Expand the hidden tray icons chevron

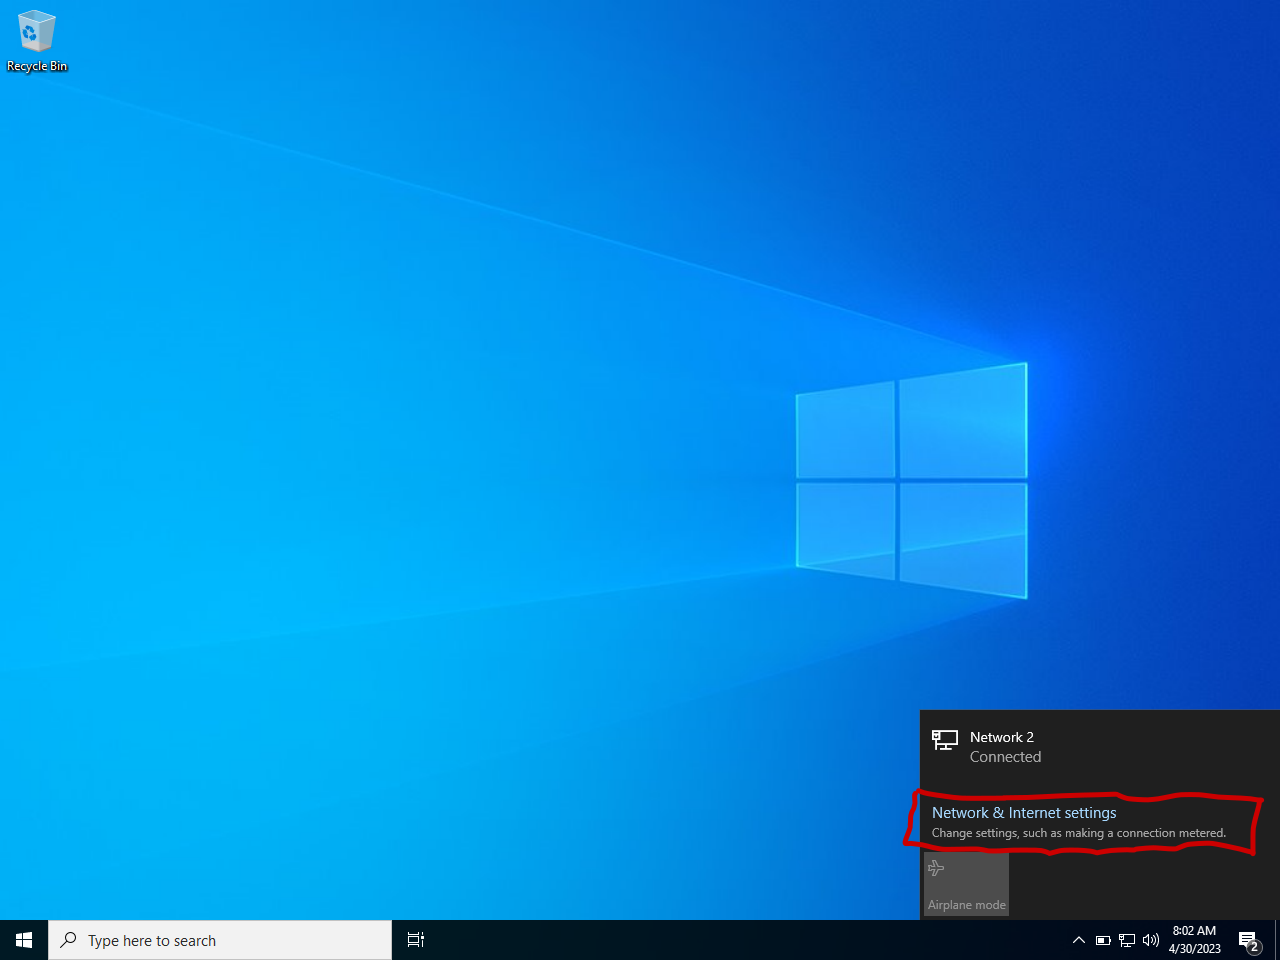(1078, 940)
